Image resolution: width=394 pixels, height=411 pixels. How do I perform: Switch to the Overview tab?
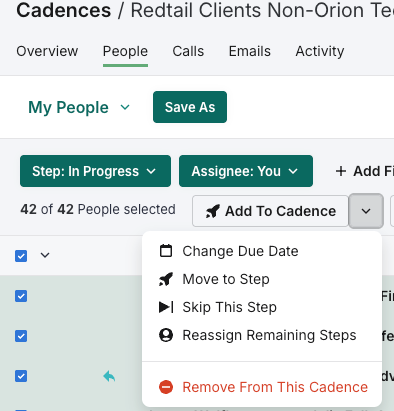point(47,51)
